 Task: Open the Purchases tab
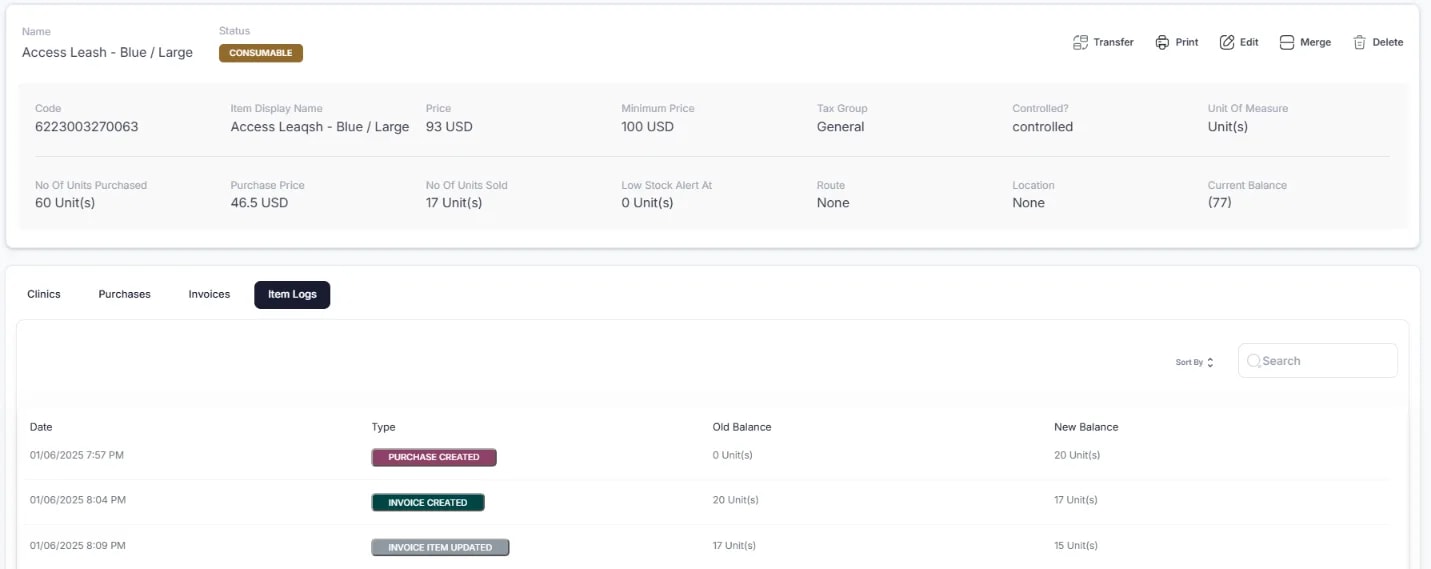[x=124, y=294]
